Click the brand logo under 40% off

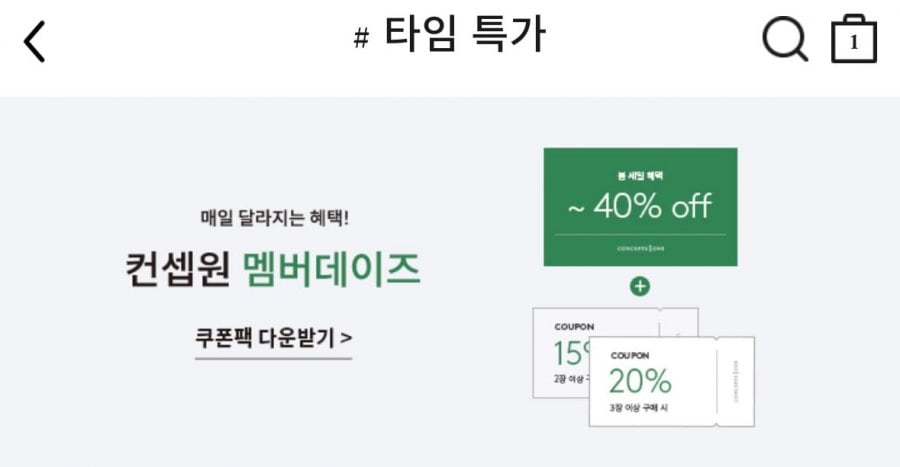pyautogui.click(x=640, y=246)
